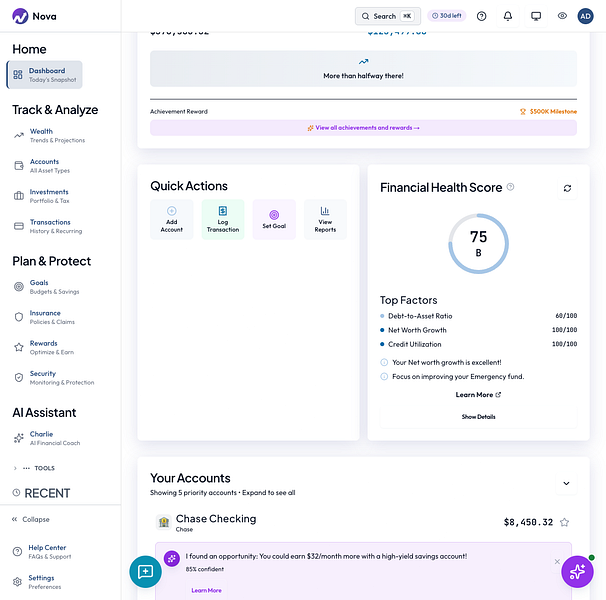
Task: Click Log Transaction quick action
Action: coord(223,220)
